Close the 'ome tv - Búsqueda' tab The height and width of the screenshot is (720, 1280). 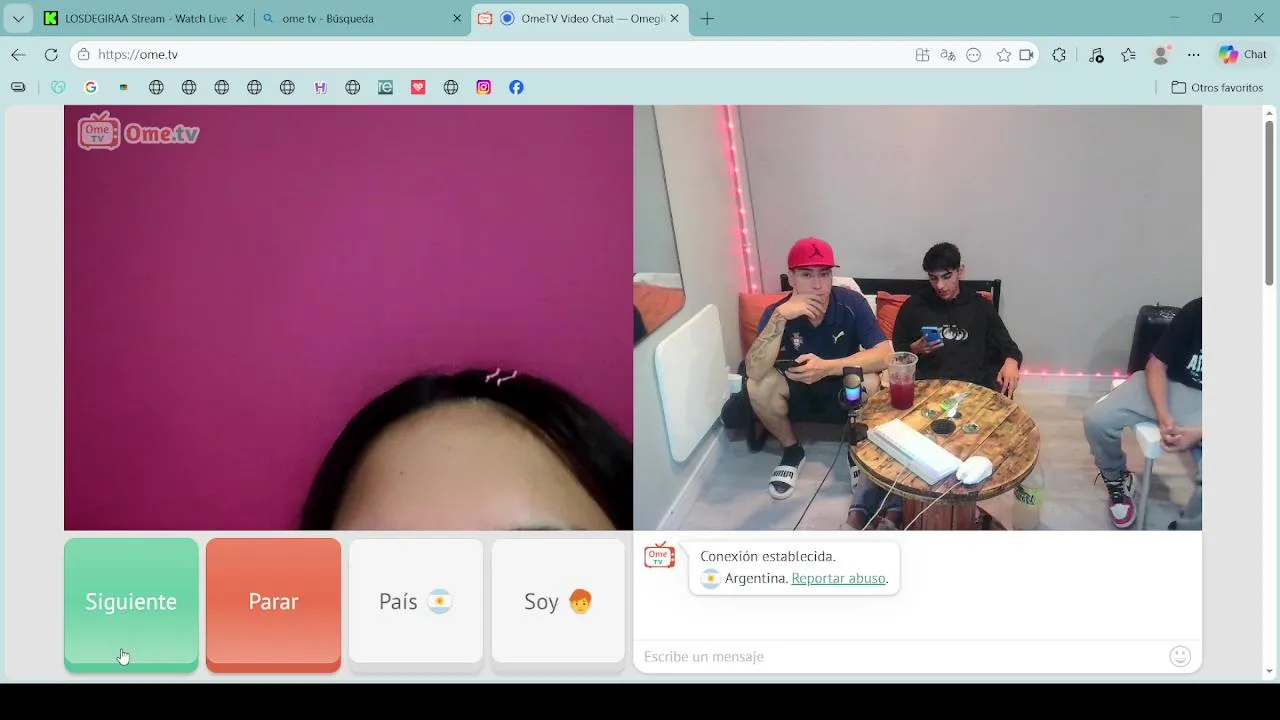pos(457,19)
